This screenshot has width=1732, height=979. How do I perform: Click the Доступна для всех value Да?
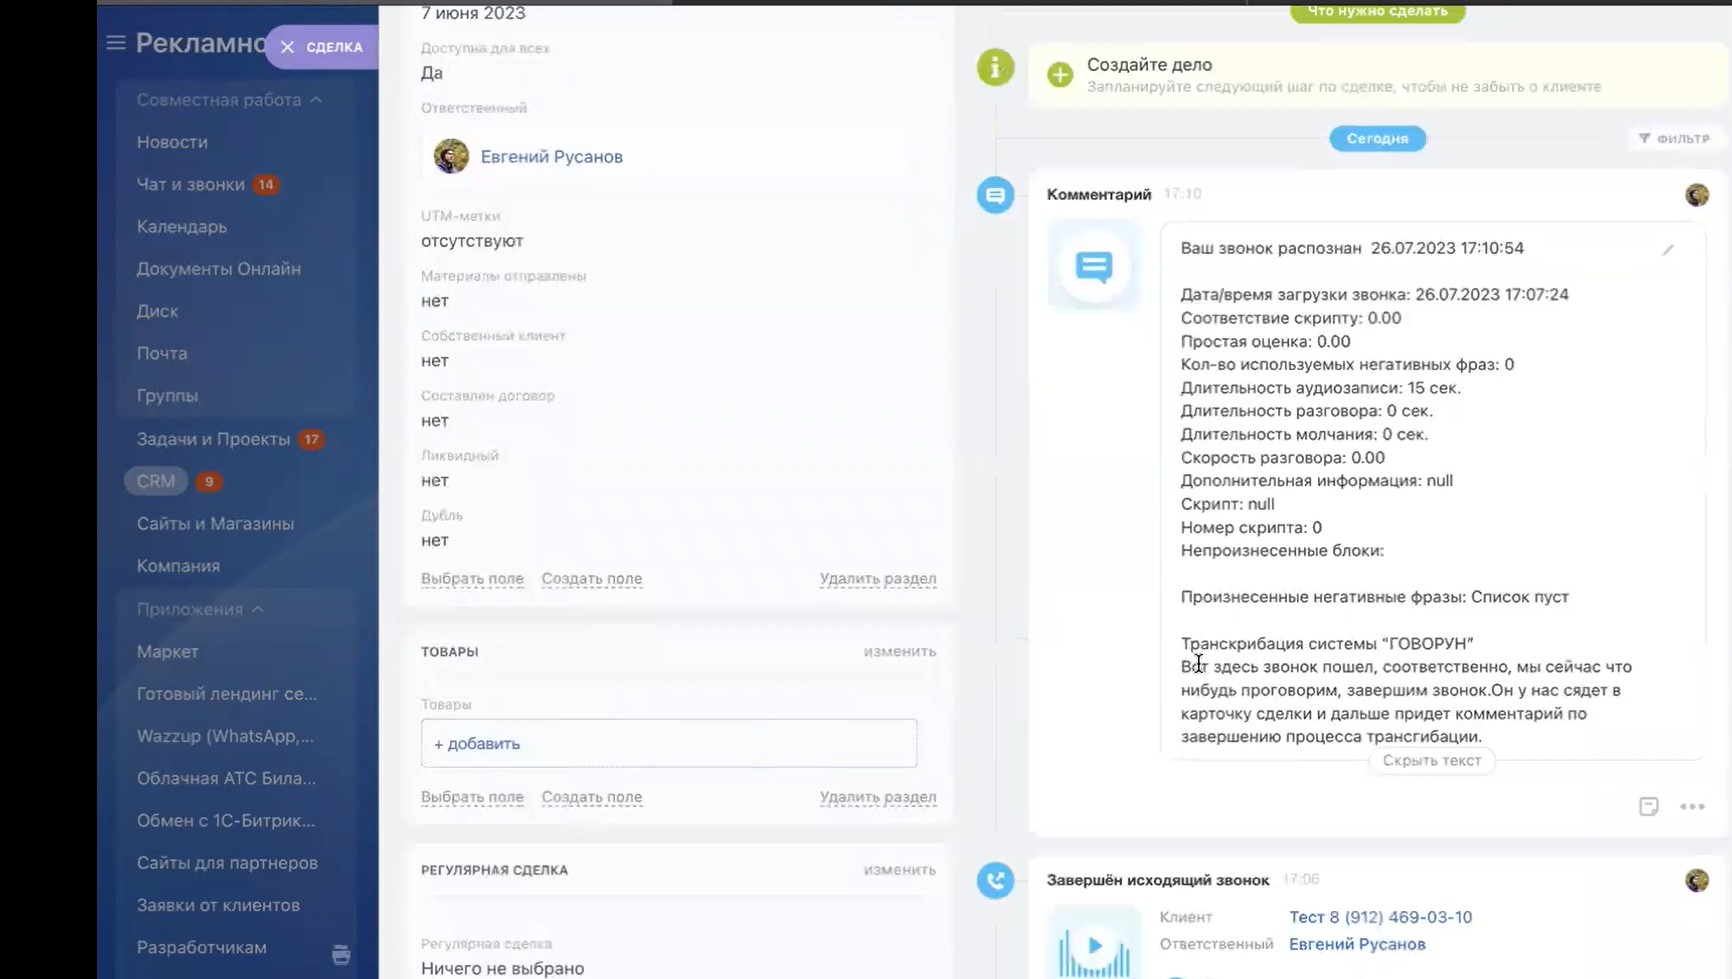(432, 73)
